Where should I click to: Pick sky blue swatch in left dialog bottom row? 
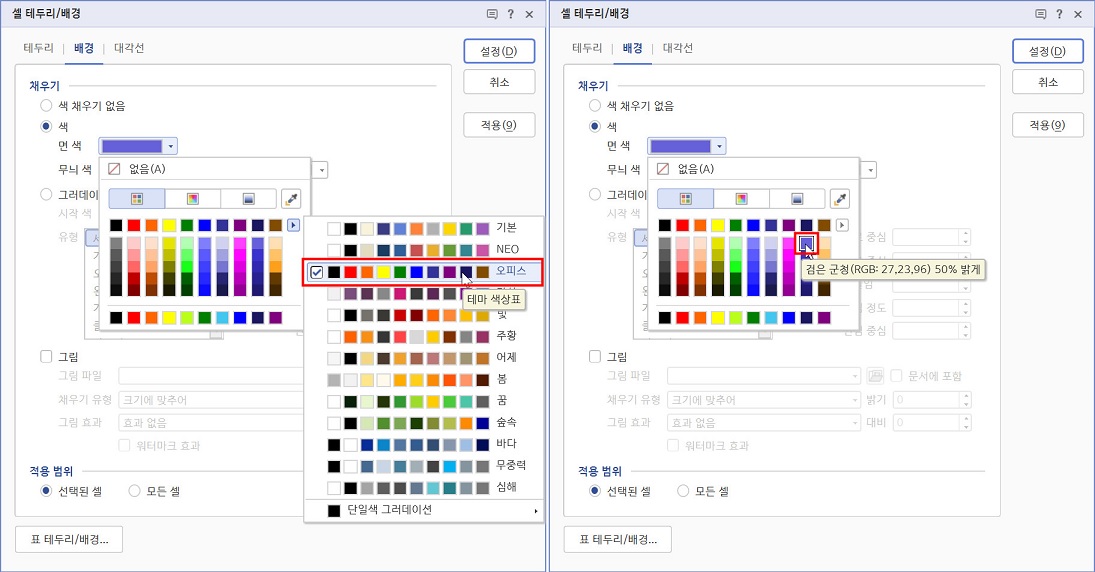click(222, 318)
